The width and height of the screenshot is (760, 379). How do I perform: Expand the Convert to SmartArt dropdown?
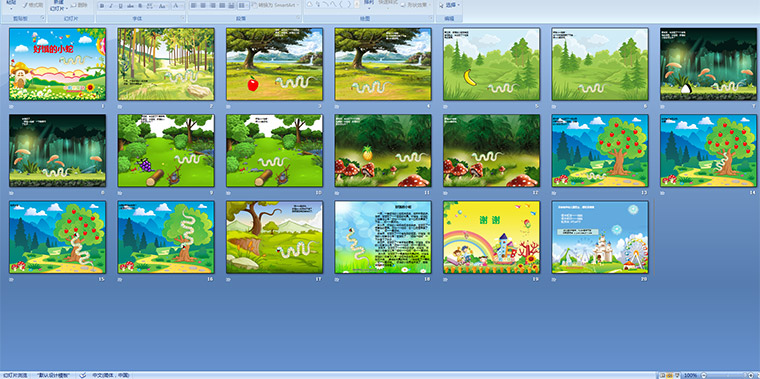275,5
